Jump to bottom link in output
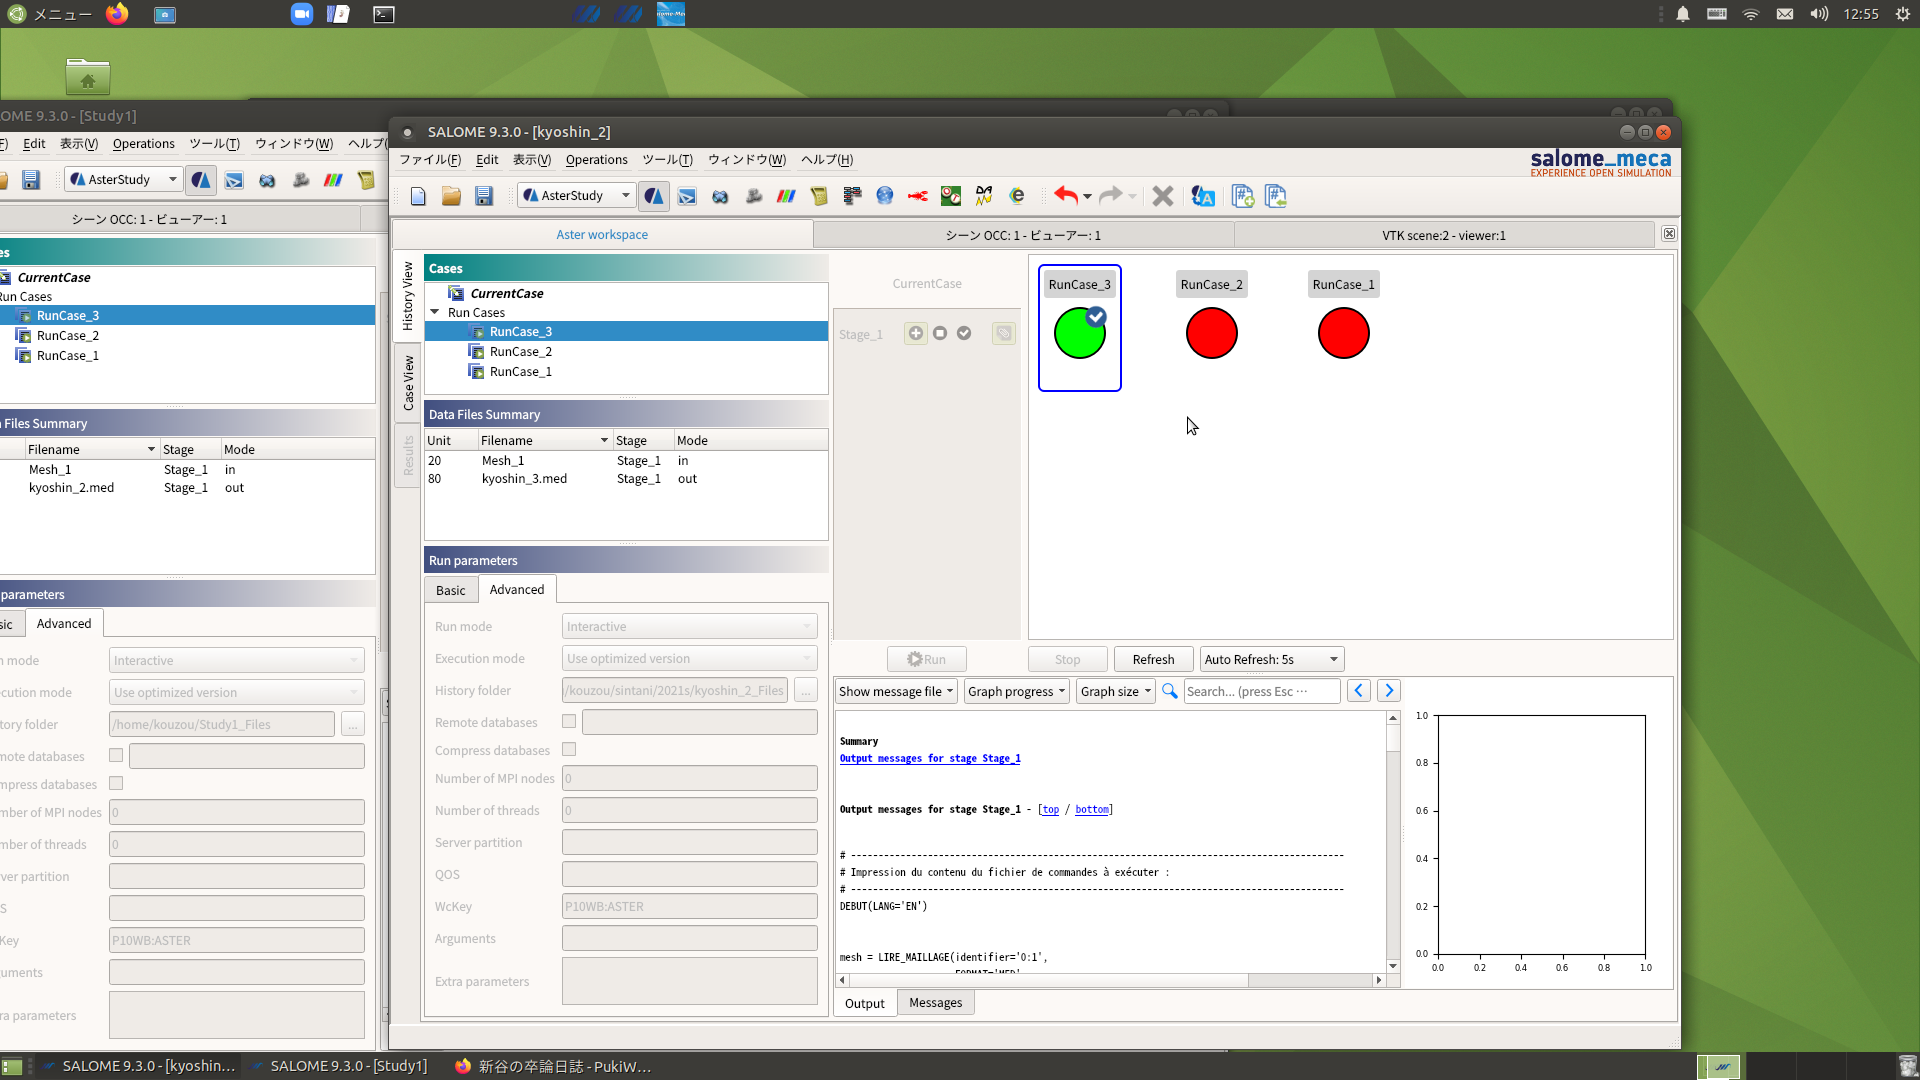Image resolution: width=1920 pixels, height=1080 pixels. (1092, 810)
